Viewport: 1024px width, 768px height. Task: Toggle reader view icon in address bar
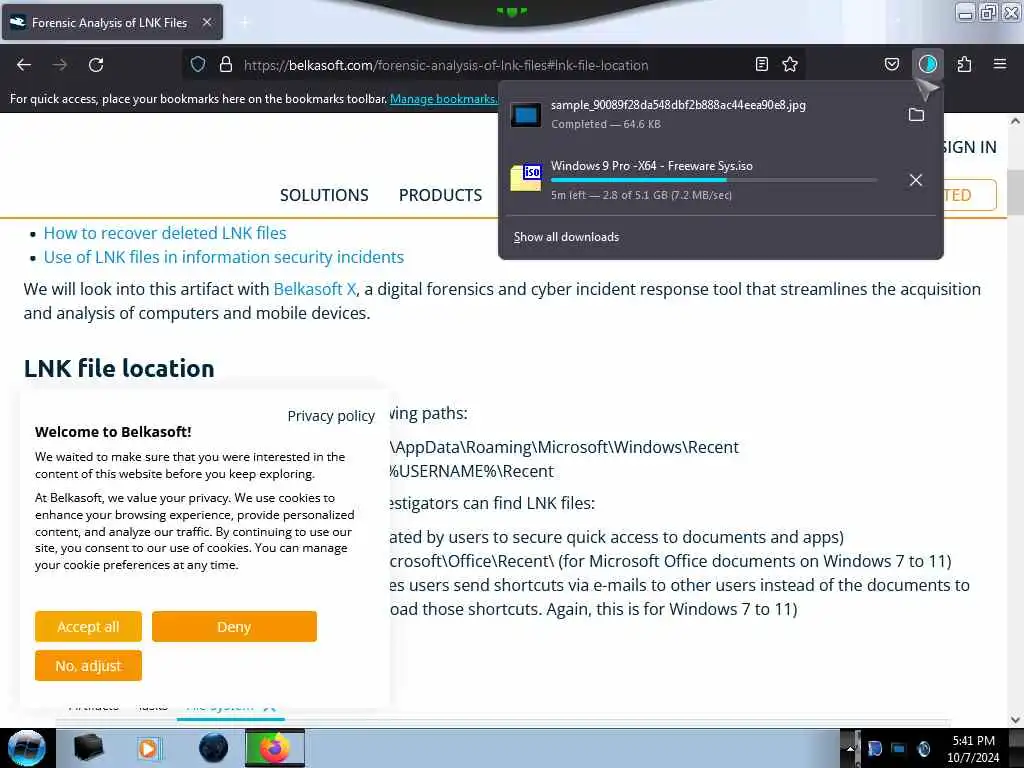coord(761,64)
